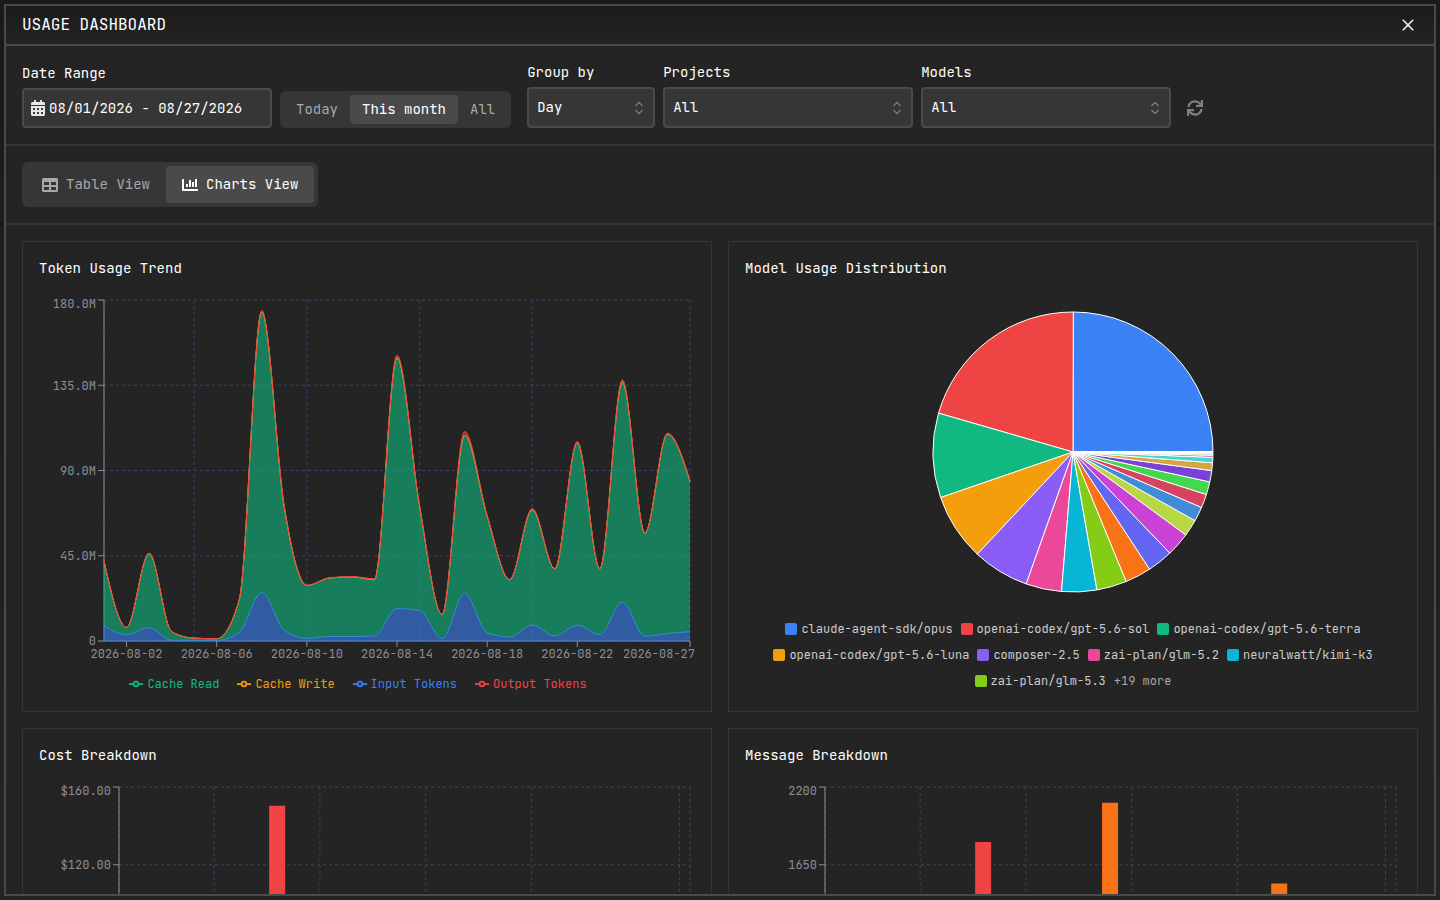
Task: Click the "USAGE DASHBOARD" header title
Action: (x=94, y=25)
